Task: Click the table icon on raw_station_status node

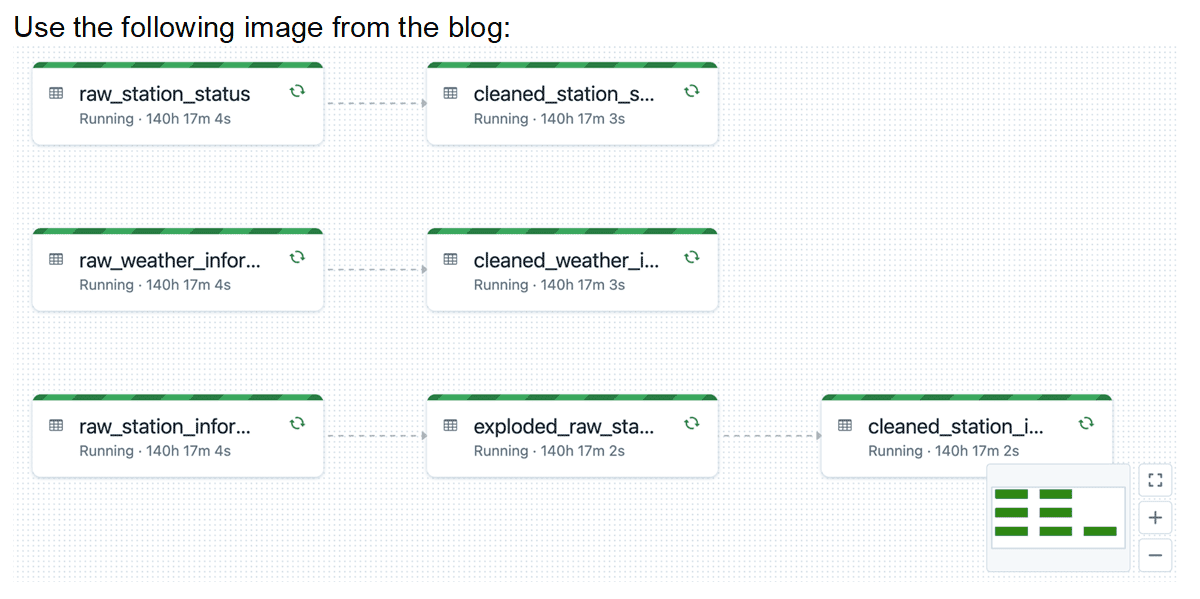Action: 56,93
